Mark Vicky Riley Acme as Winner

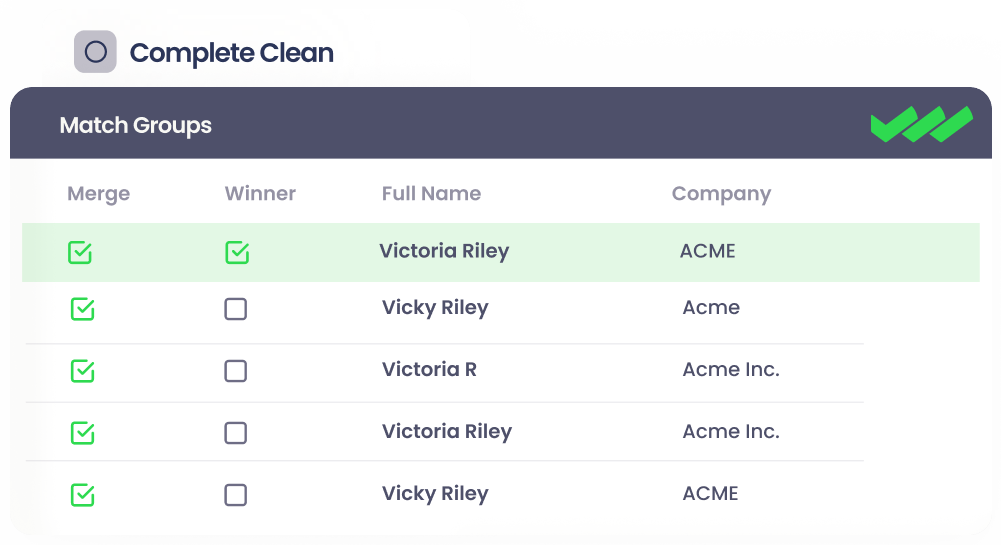click(236, 310)
